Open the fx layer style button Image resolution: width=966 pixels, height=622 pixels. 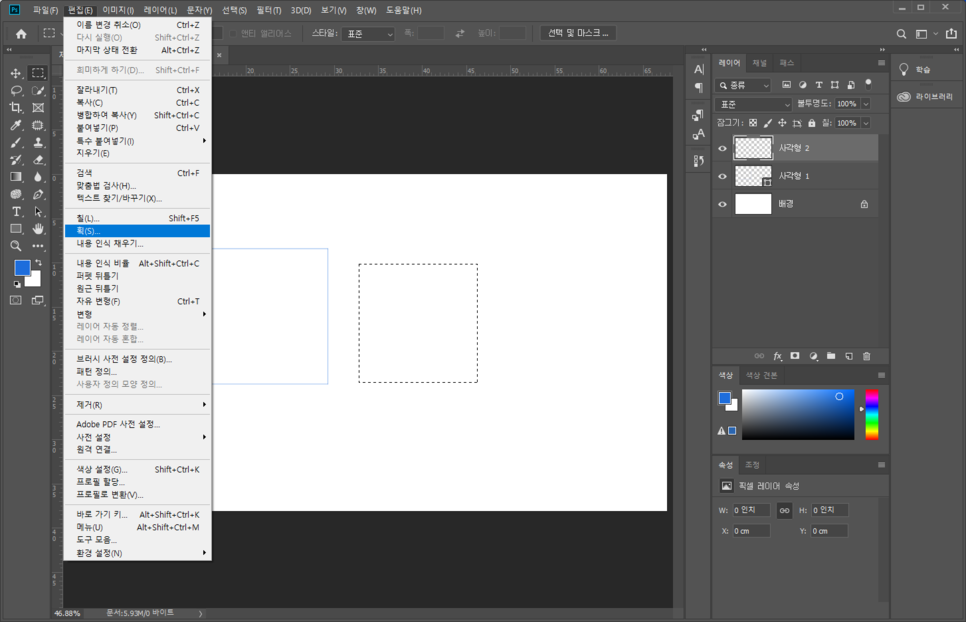tap(777, 356)
